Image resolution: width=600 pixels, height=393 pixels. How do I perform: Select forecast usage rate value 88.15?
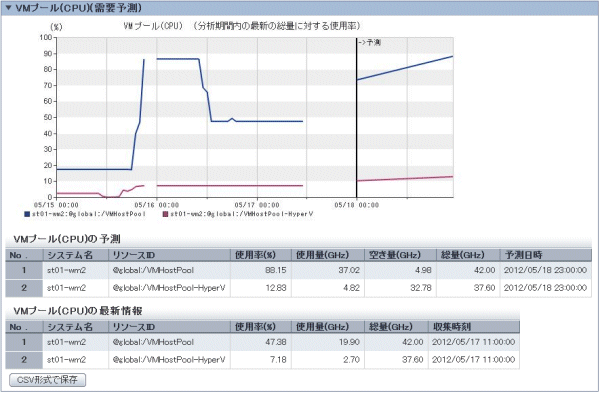(x=276, y=270)
